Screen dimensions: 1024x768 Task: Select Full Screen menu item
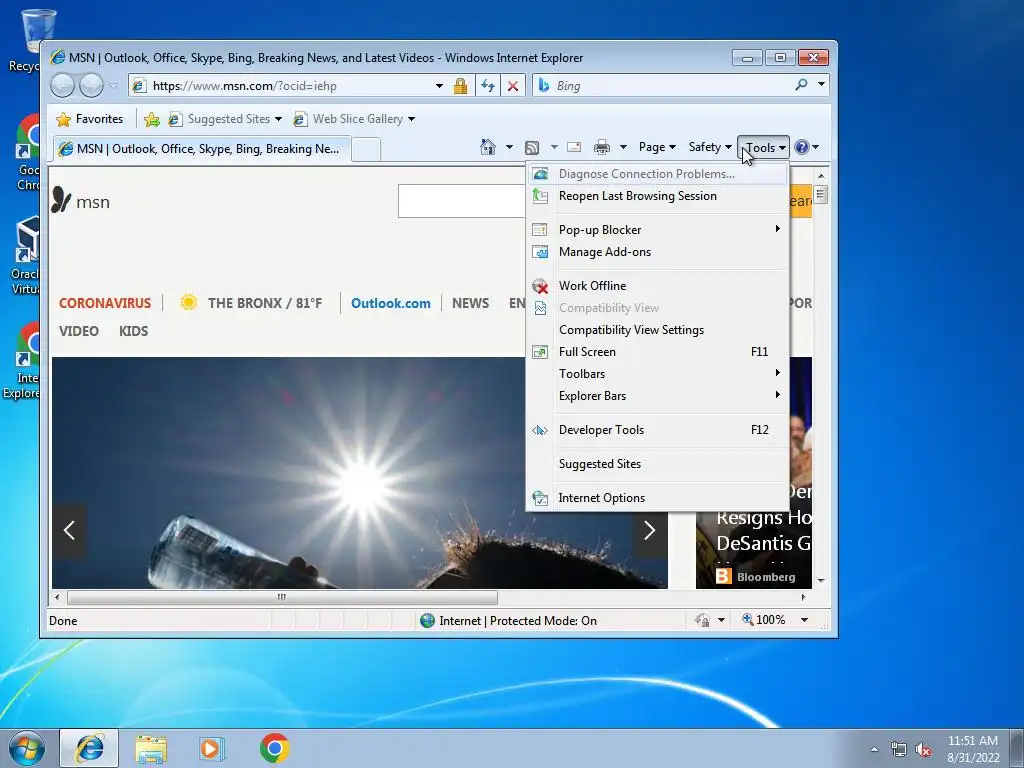pos(658,352)
